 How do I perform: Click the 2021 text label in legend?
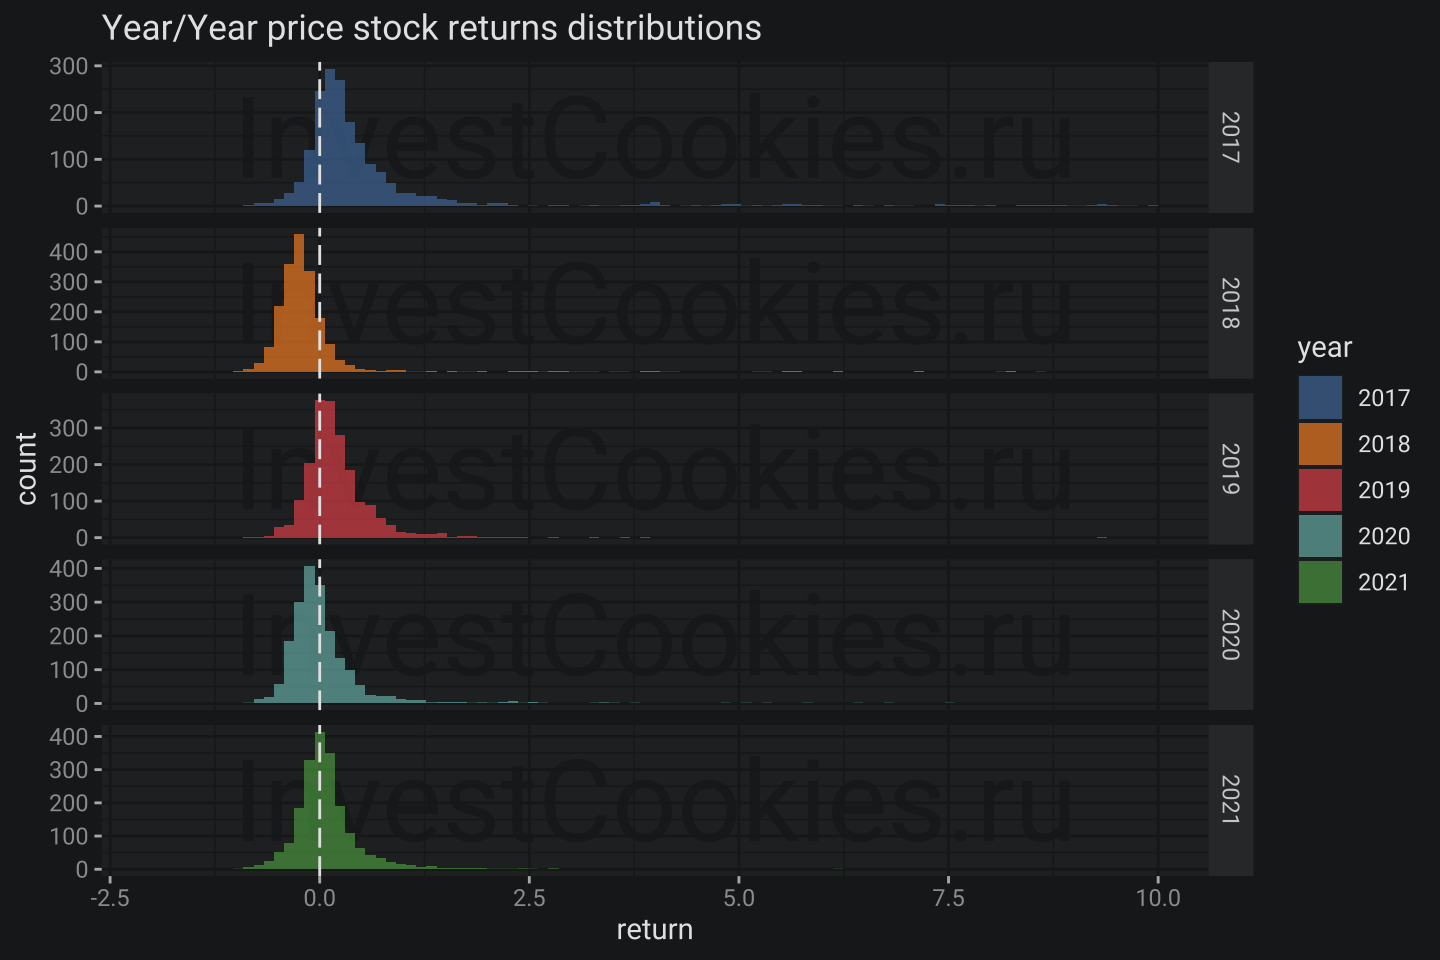1383,582
